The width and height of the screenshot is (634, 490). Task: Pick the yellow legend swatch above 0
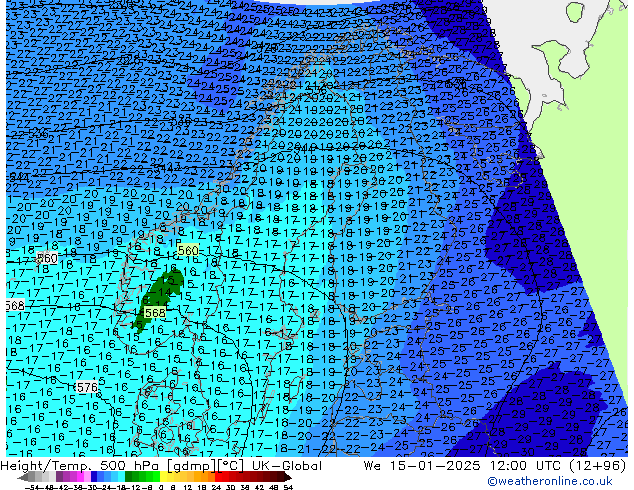(x=164, y=477)
